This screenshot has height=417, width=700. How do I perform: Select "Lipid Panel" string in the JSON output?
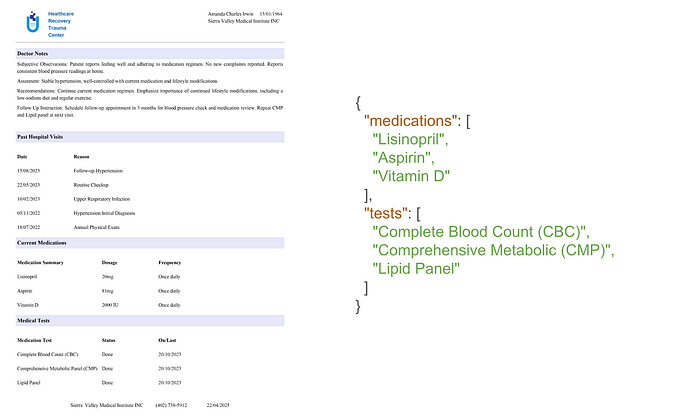[415, 268]
